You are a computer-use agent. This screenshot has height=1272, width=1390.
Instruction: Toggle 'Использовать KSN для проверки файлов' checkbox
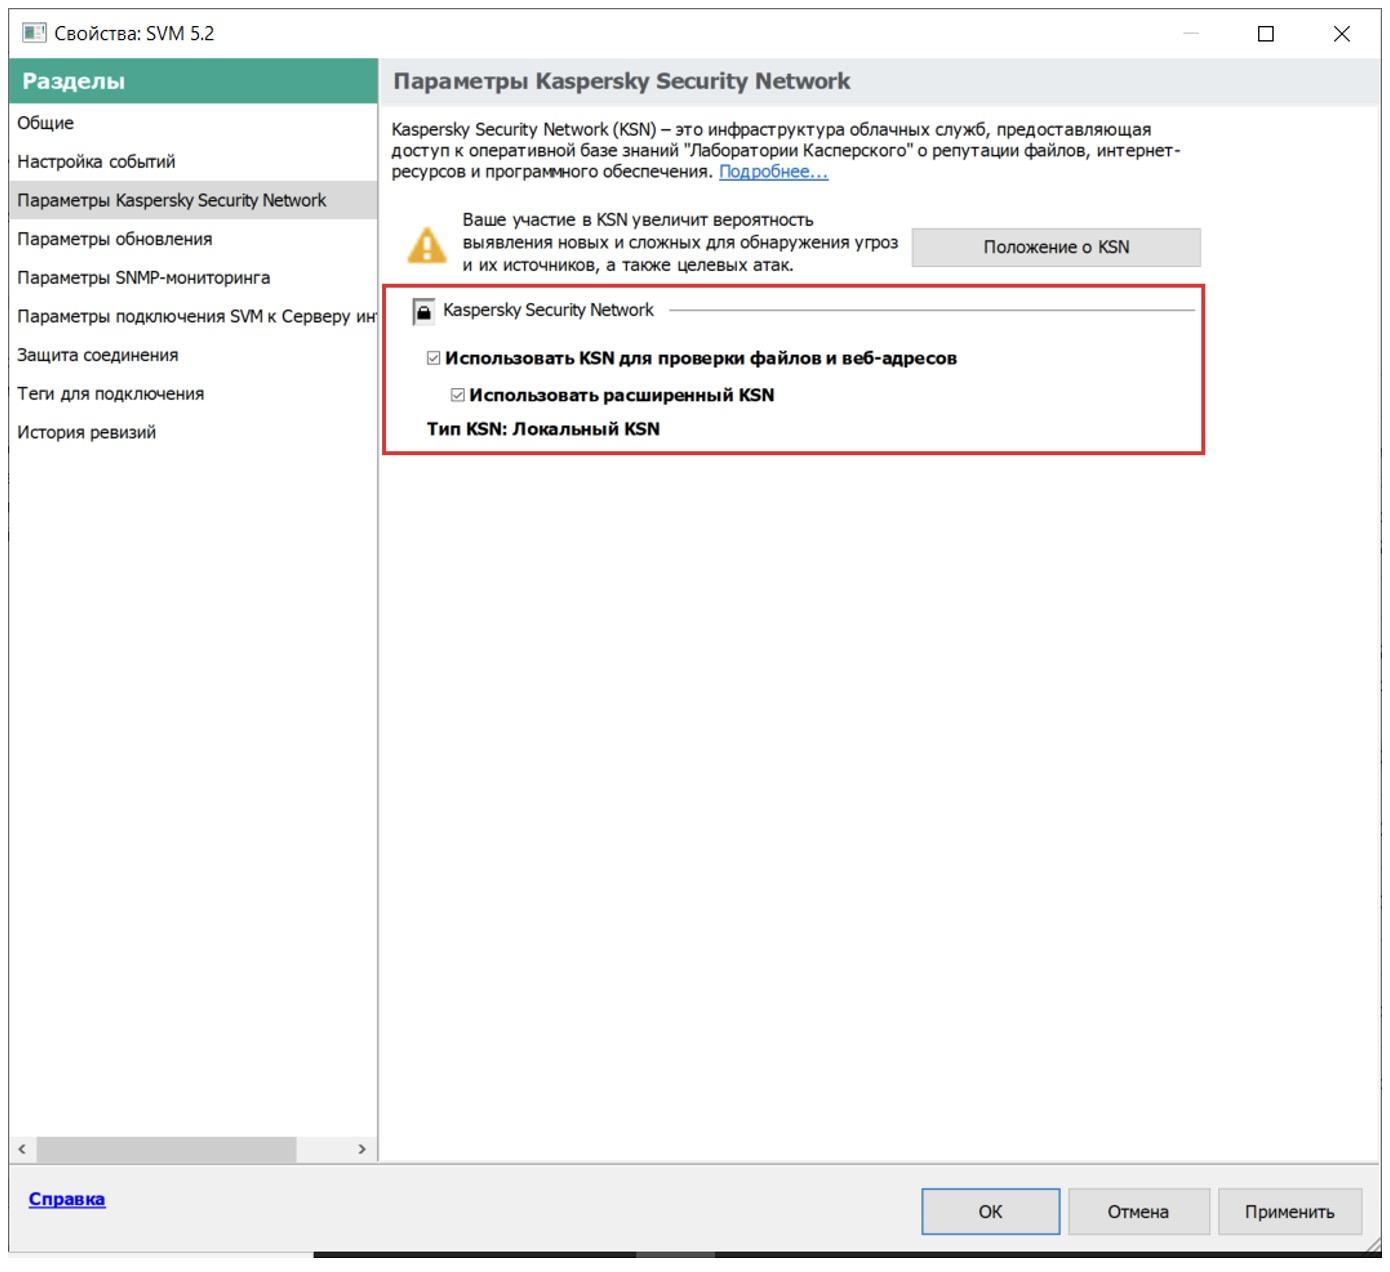(x=433, y=358)
